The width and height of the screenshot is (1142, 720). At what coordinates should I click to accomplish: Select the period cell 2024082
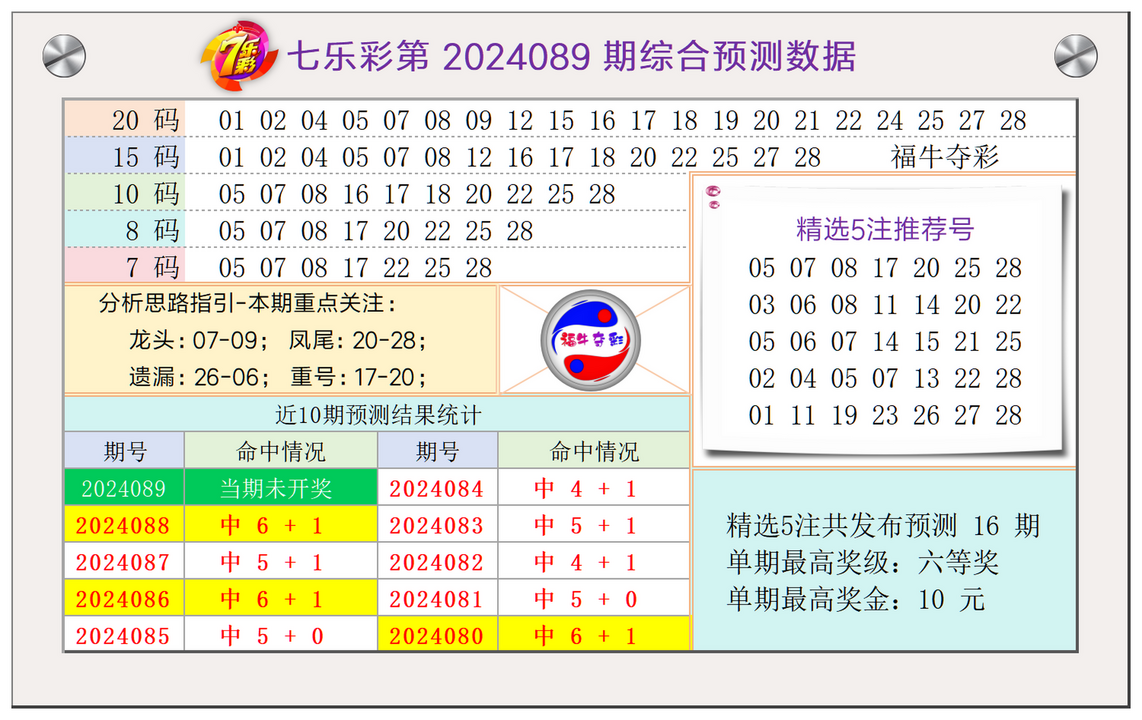[438, 562]
